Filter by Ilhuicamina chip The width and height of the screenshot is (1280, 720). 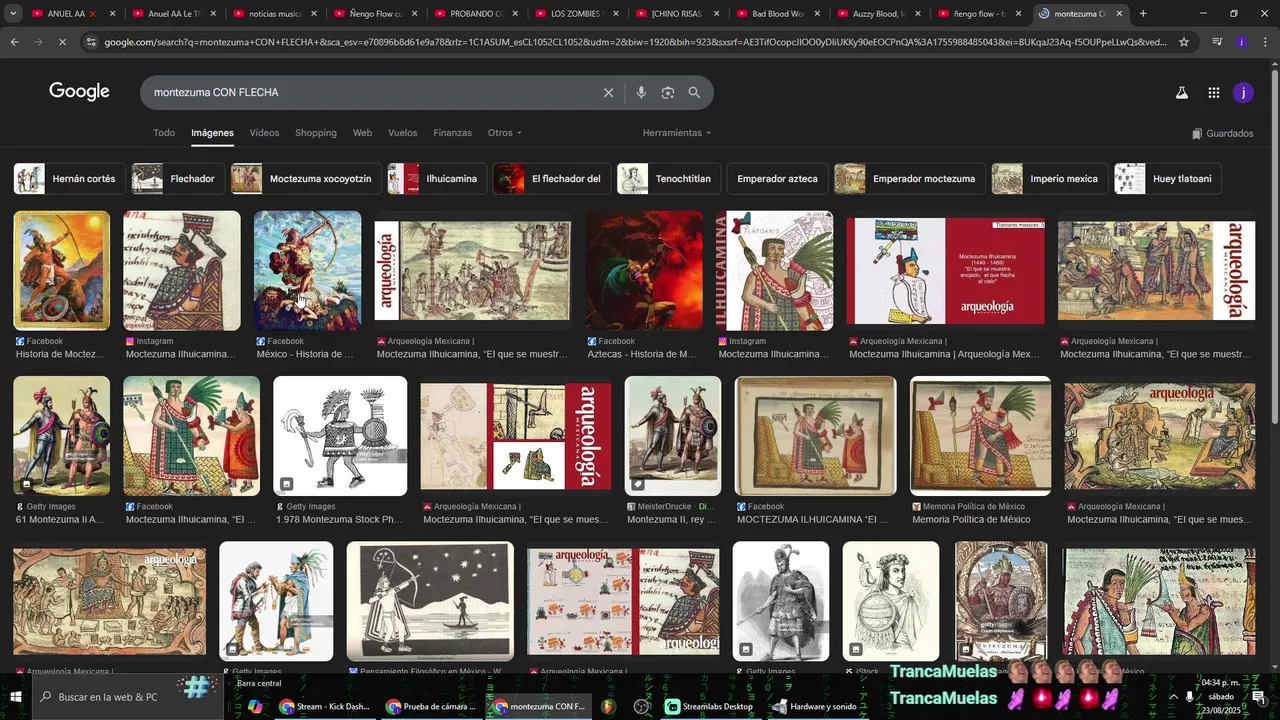(x=437, y=179)
